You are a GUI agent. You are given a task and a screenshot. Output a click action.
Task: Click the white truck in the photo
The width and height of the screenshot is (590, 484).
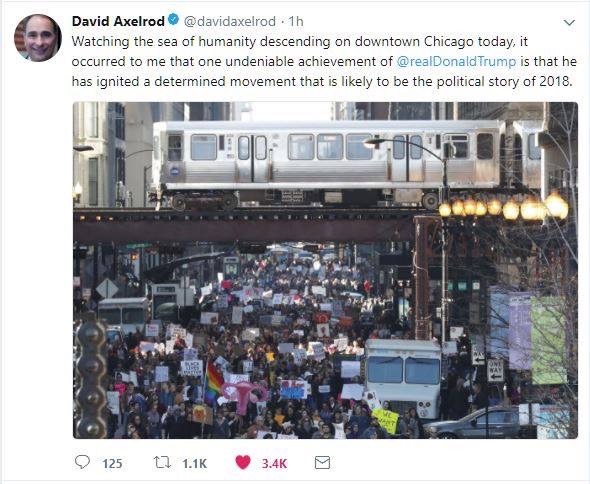click(x=403, y=378)
